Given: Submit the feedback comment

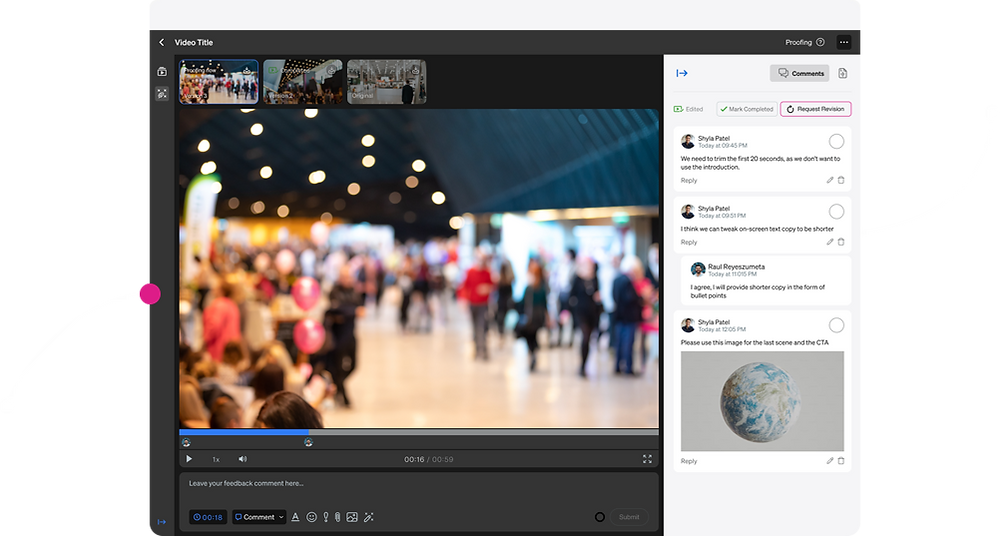Looking at the screenshot, I should click(x=629, y=517).
